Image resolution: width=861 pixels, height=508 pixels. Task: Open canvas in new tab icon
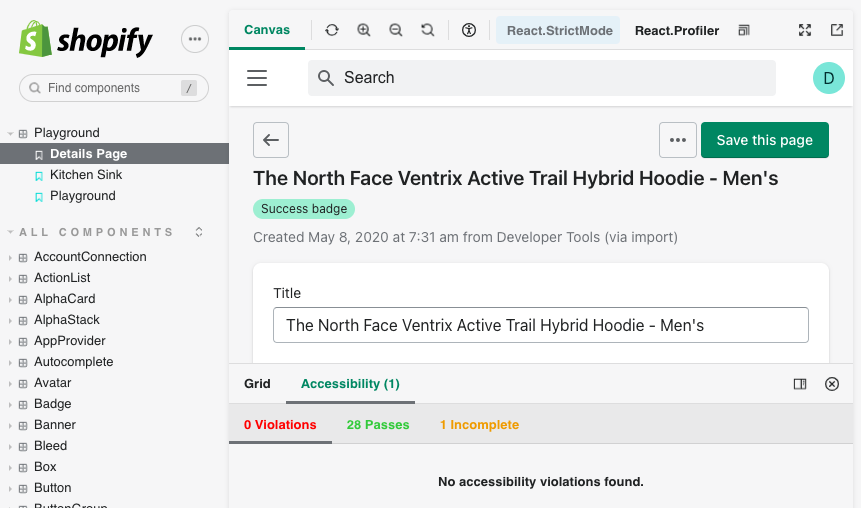pos(837,30)
